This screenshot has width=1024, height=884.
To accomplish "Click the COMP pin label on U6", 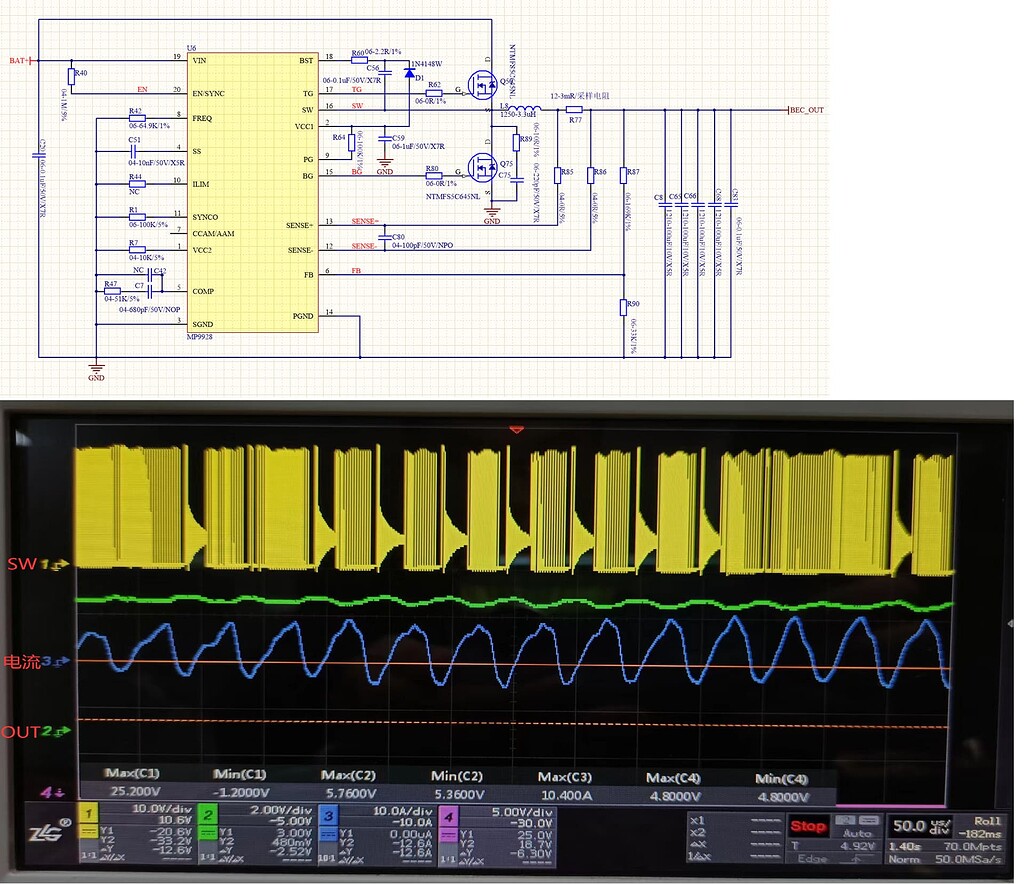I will (x=203, y=291).
